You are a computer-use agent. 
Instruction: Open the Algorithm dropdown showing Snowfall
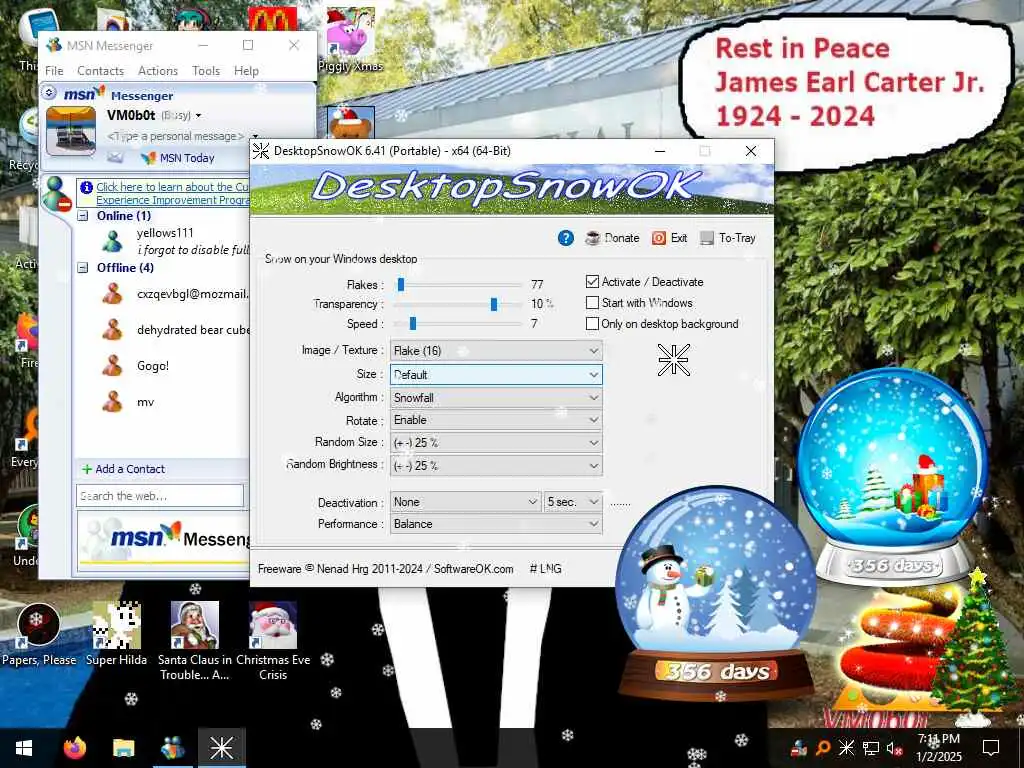click(x=496, y=398)
